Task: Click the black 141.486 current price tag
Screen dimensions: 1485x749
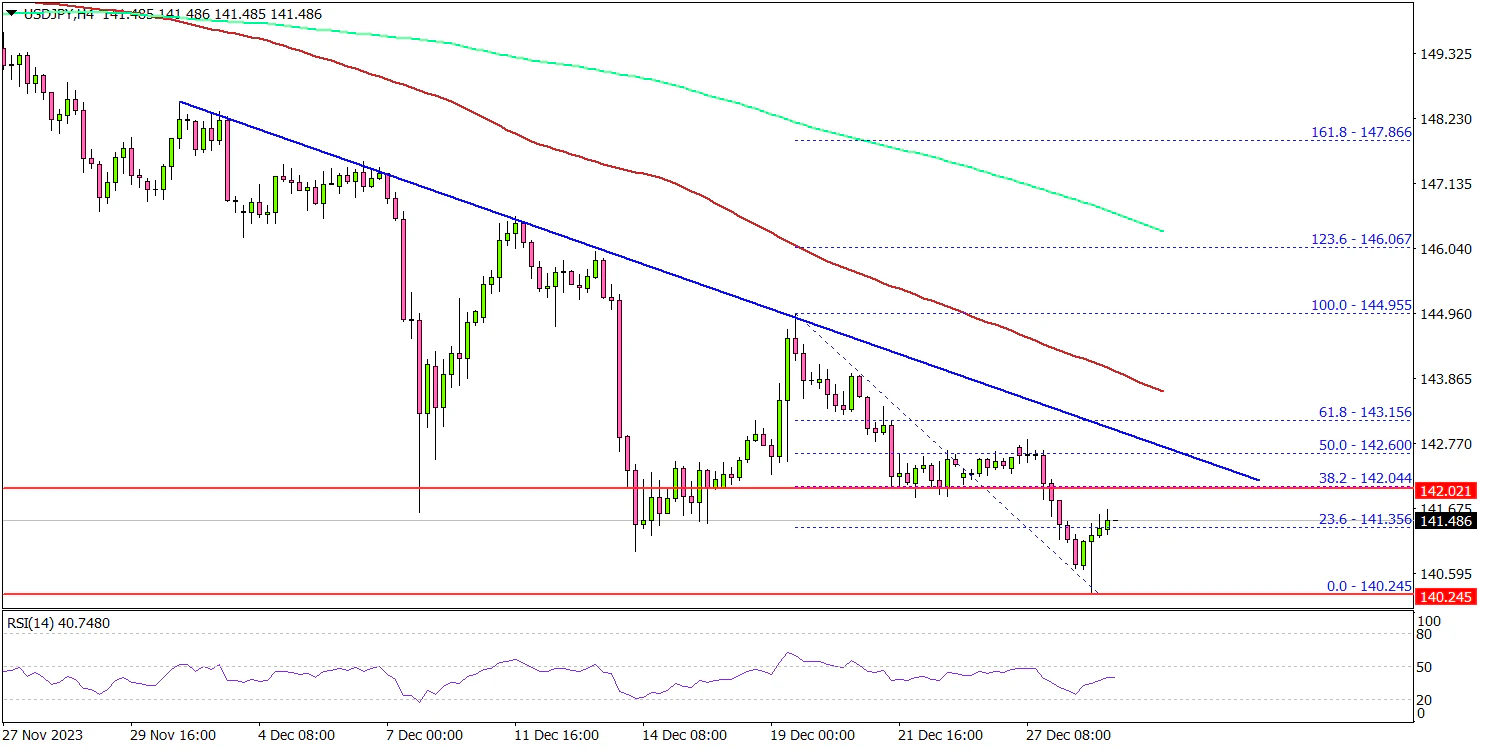Action: [x=1445, y=521]
